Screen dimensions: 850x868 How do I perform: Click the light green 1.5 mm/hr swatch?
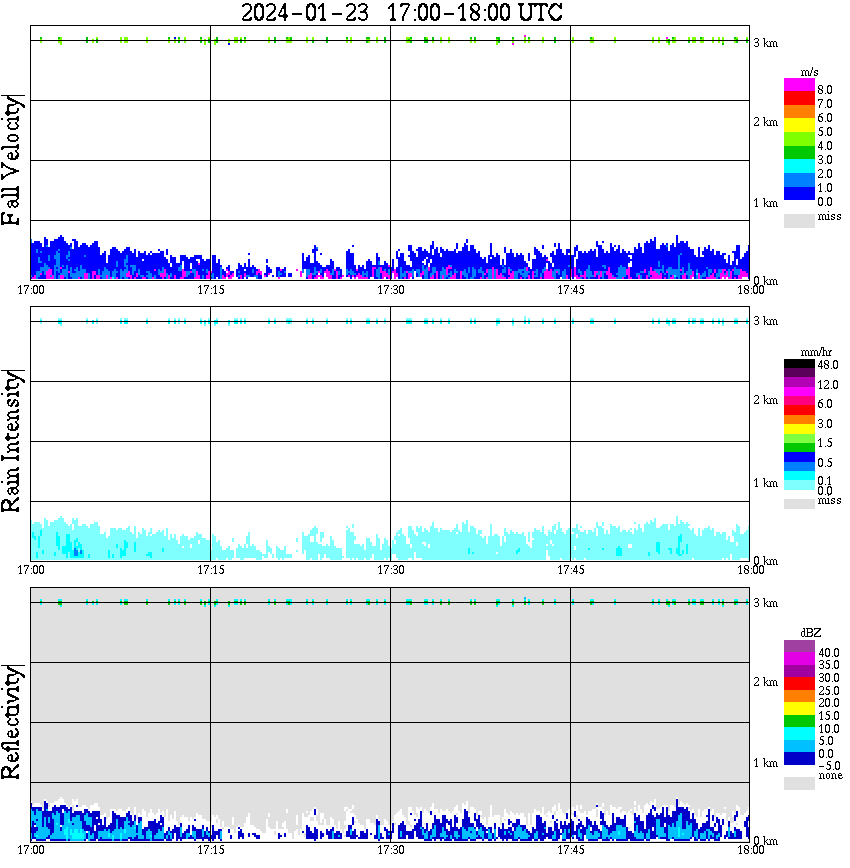pos(799,438)
